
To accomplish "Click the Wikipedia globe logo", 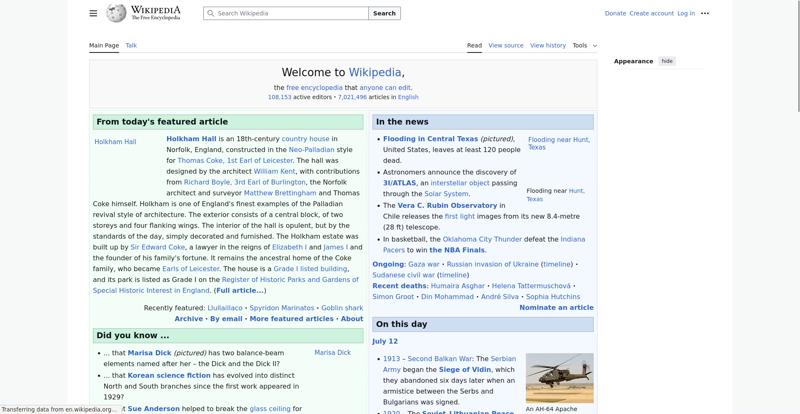I will click(116, 13).
